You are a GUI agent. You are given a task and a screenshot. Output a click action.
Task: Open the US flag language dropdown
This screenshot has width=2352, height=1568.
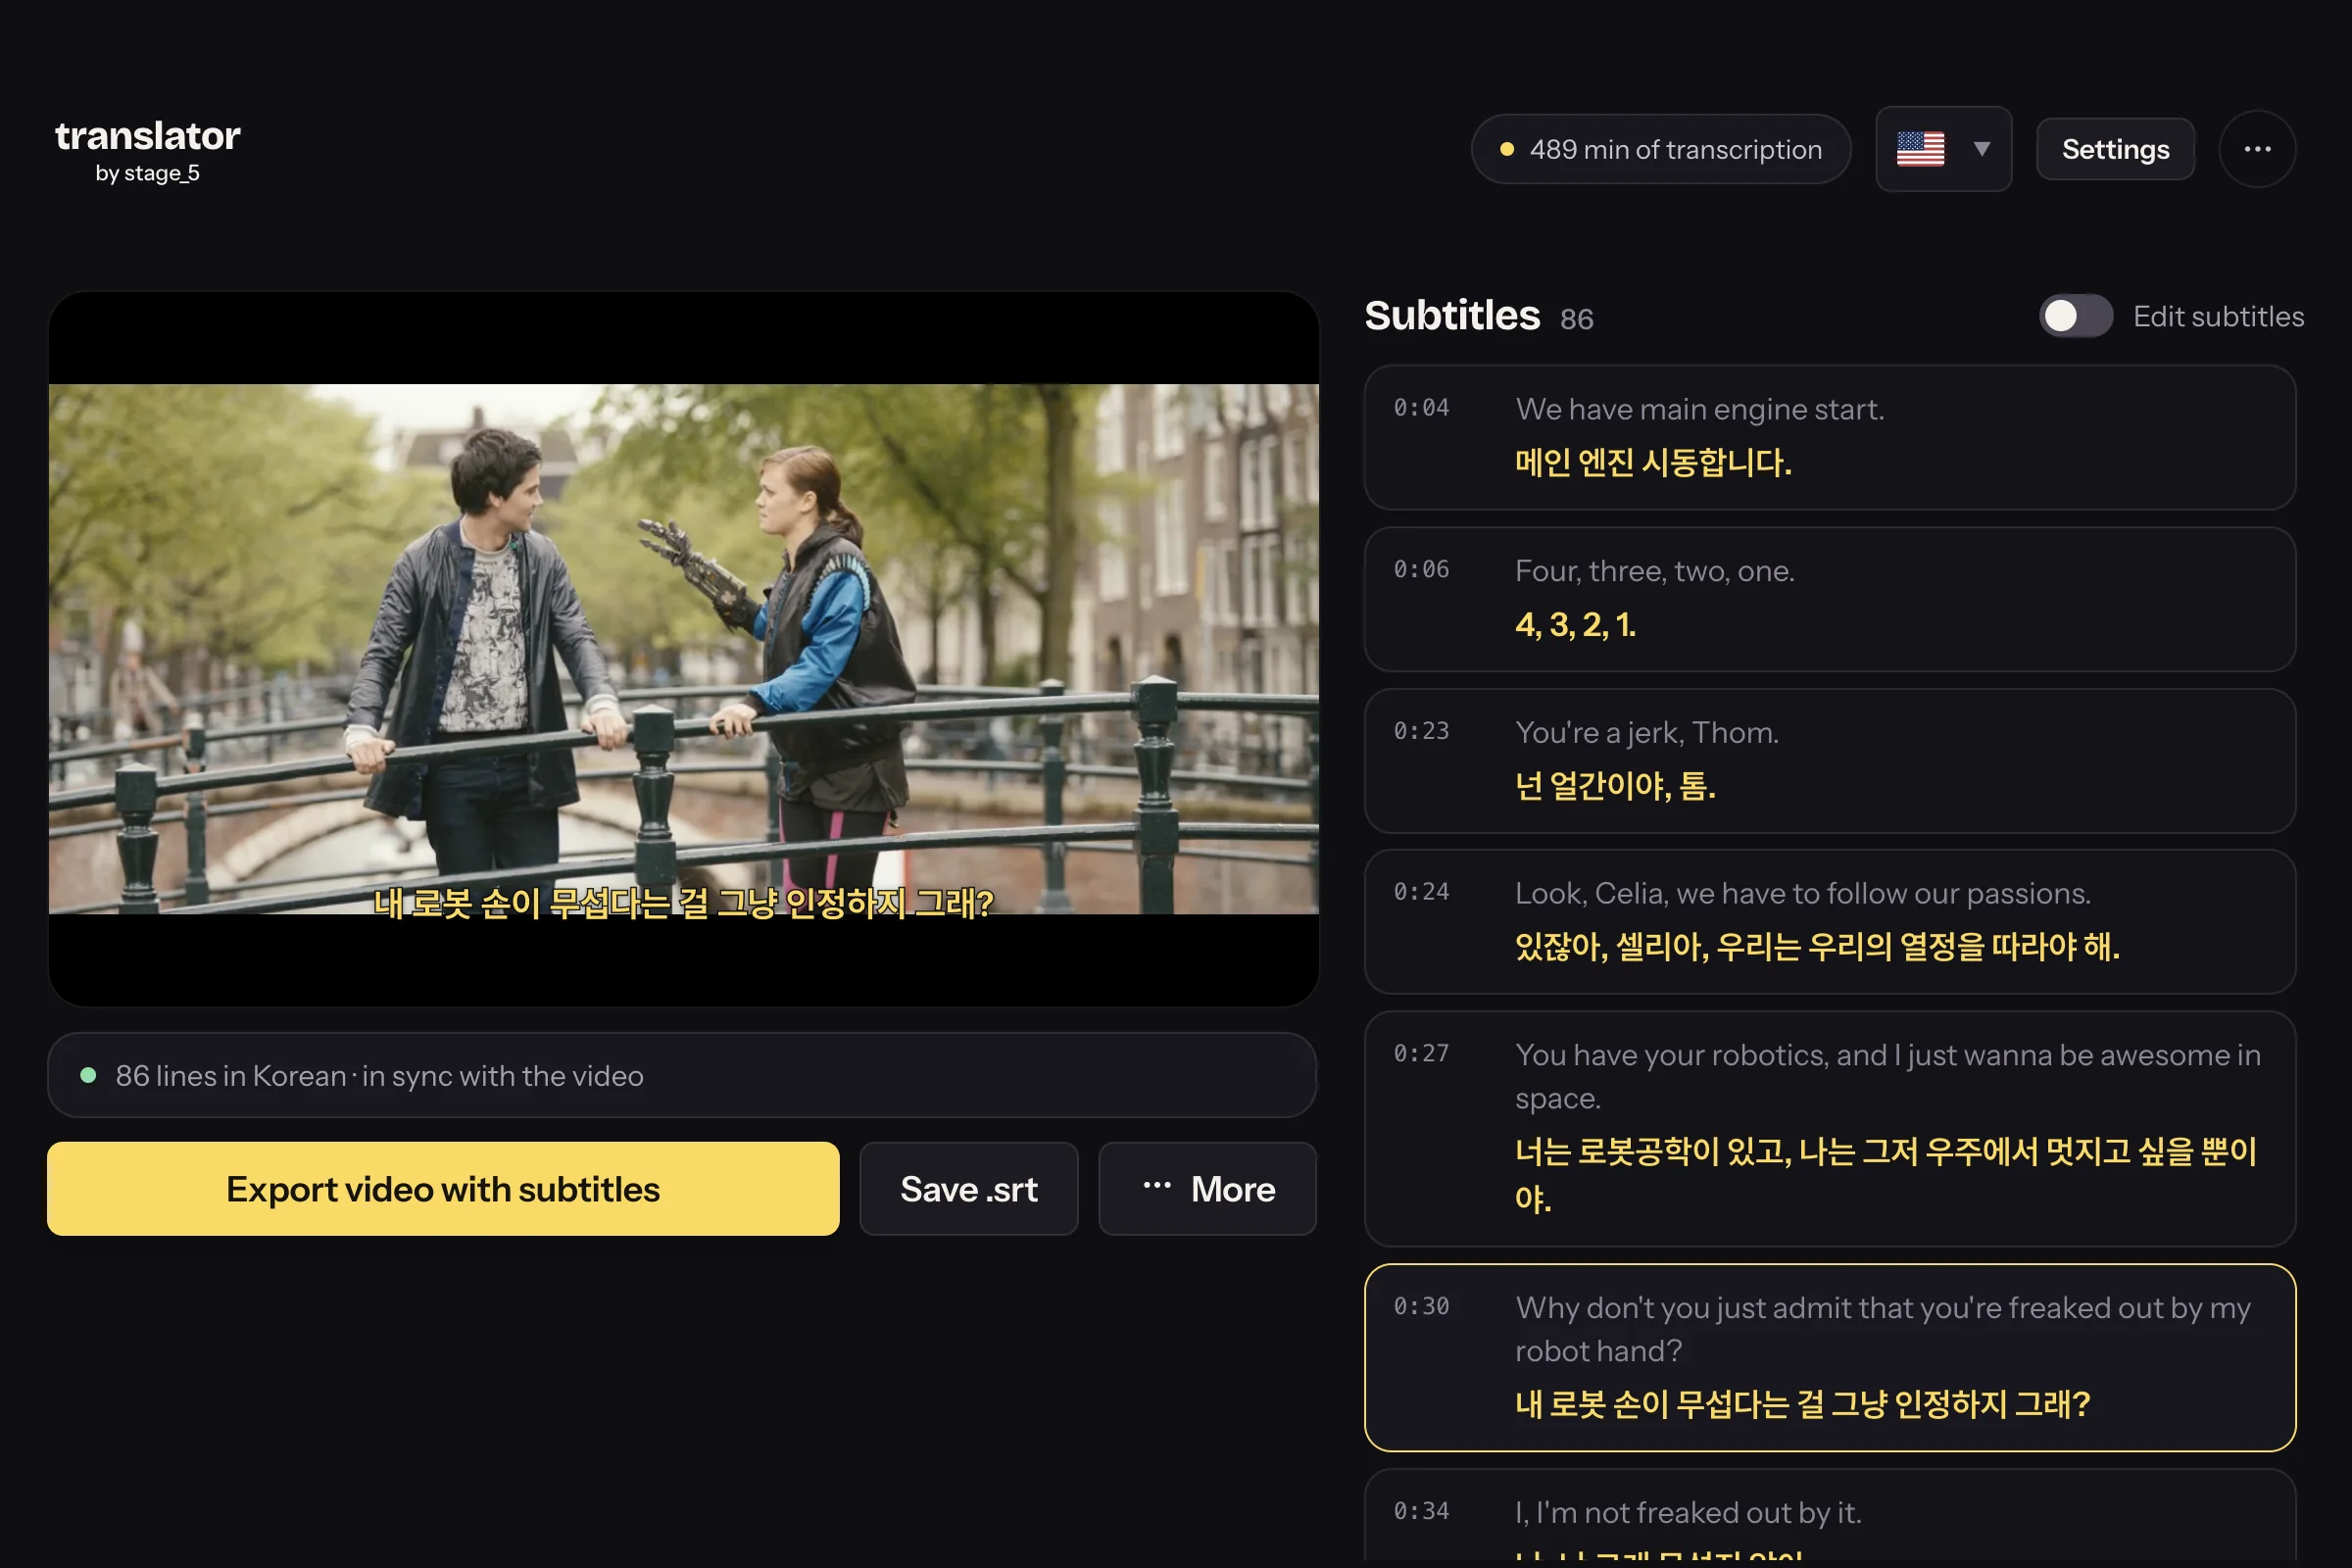1943,149
